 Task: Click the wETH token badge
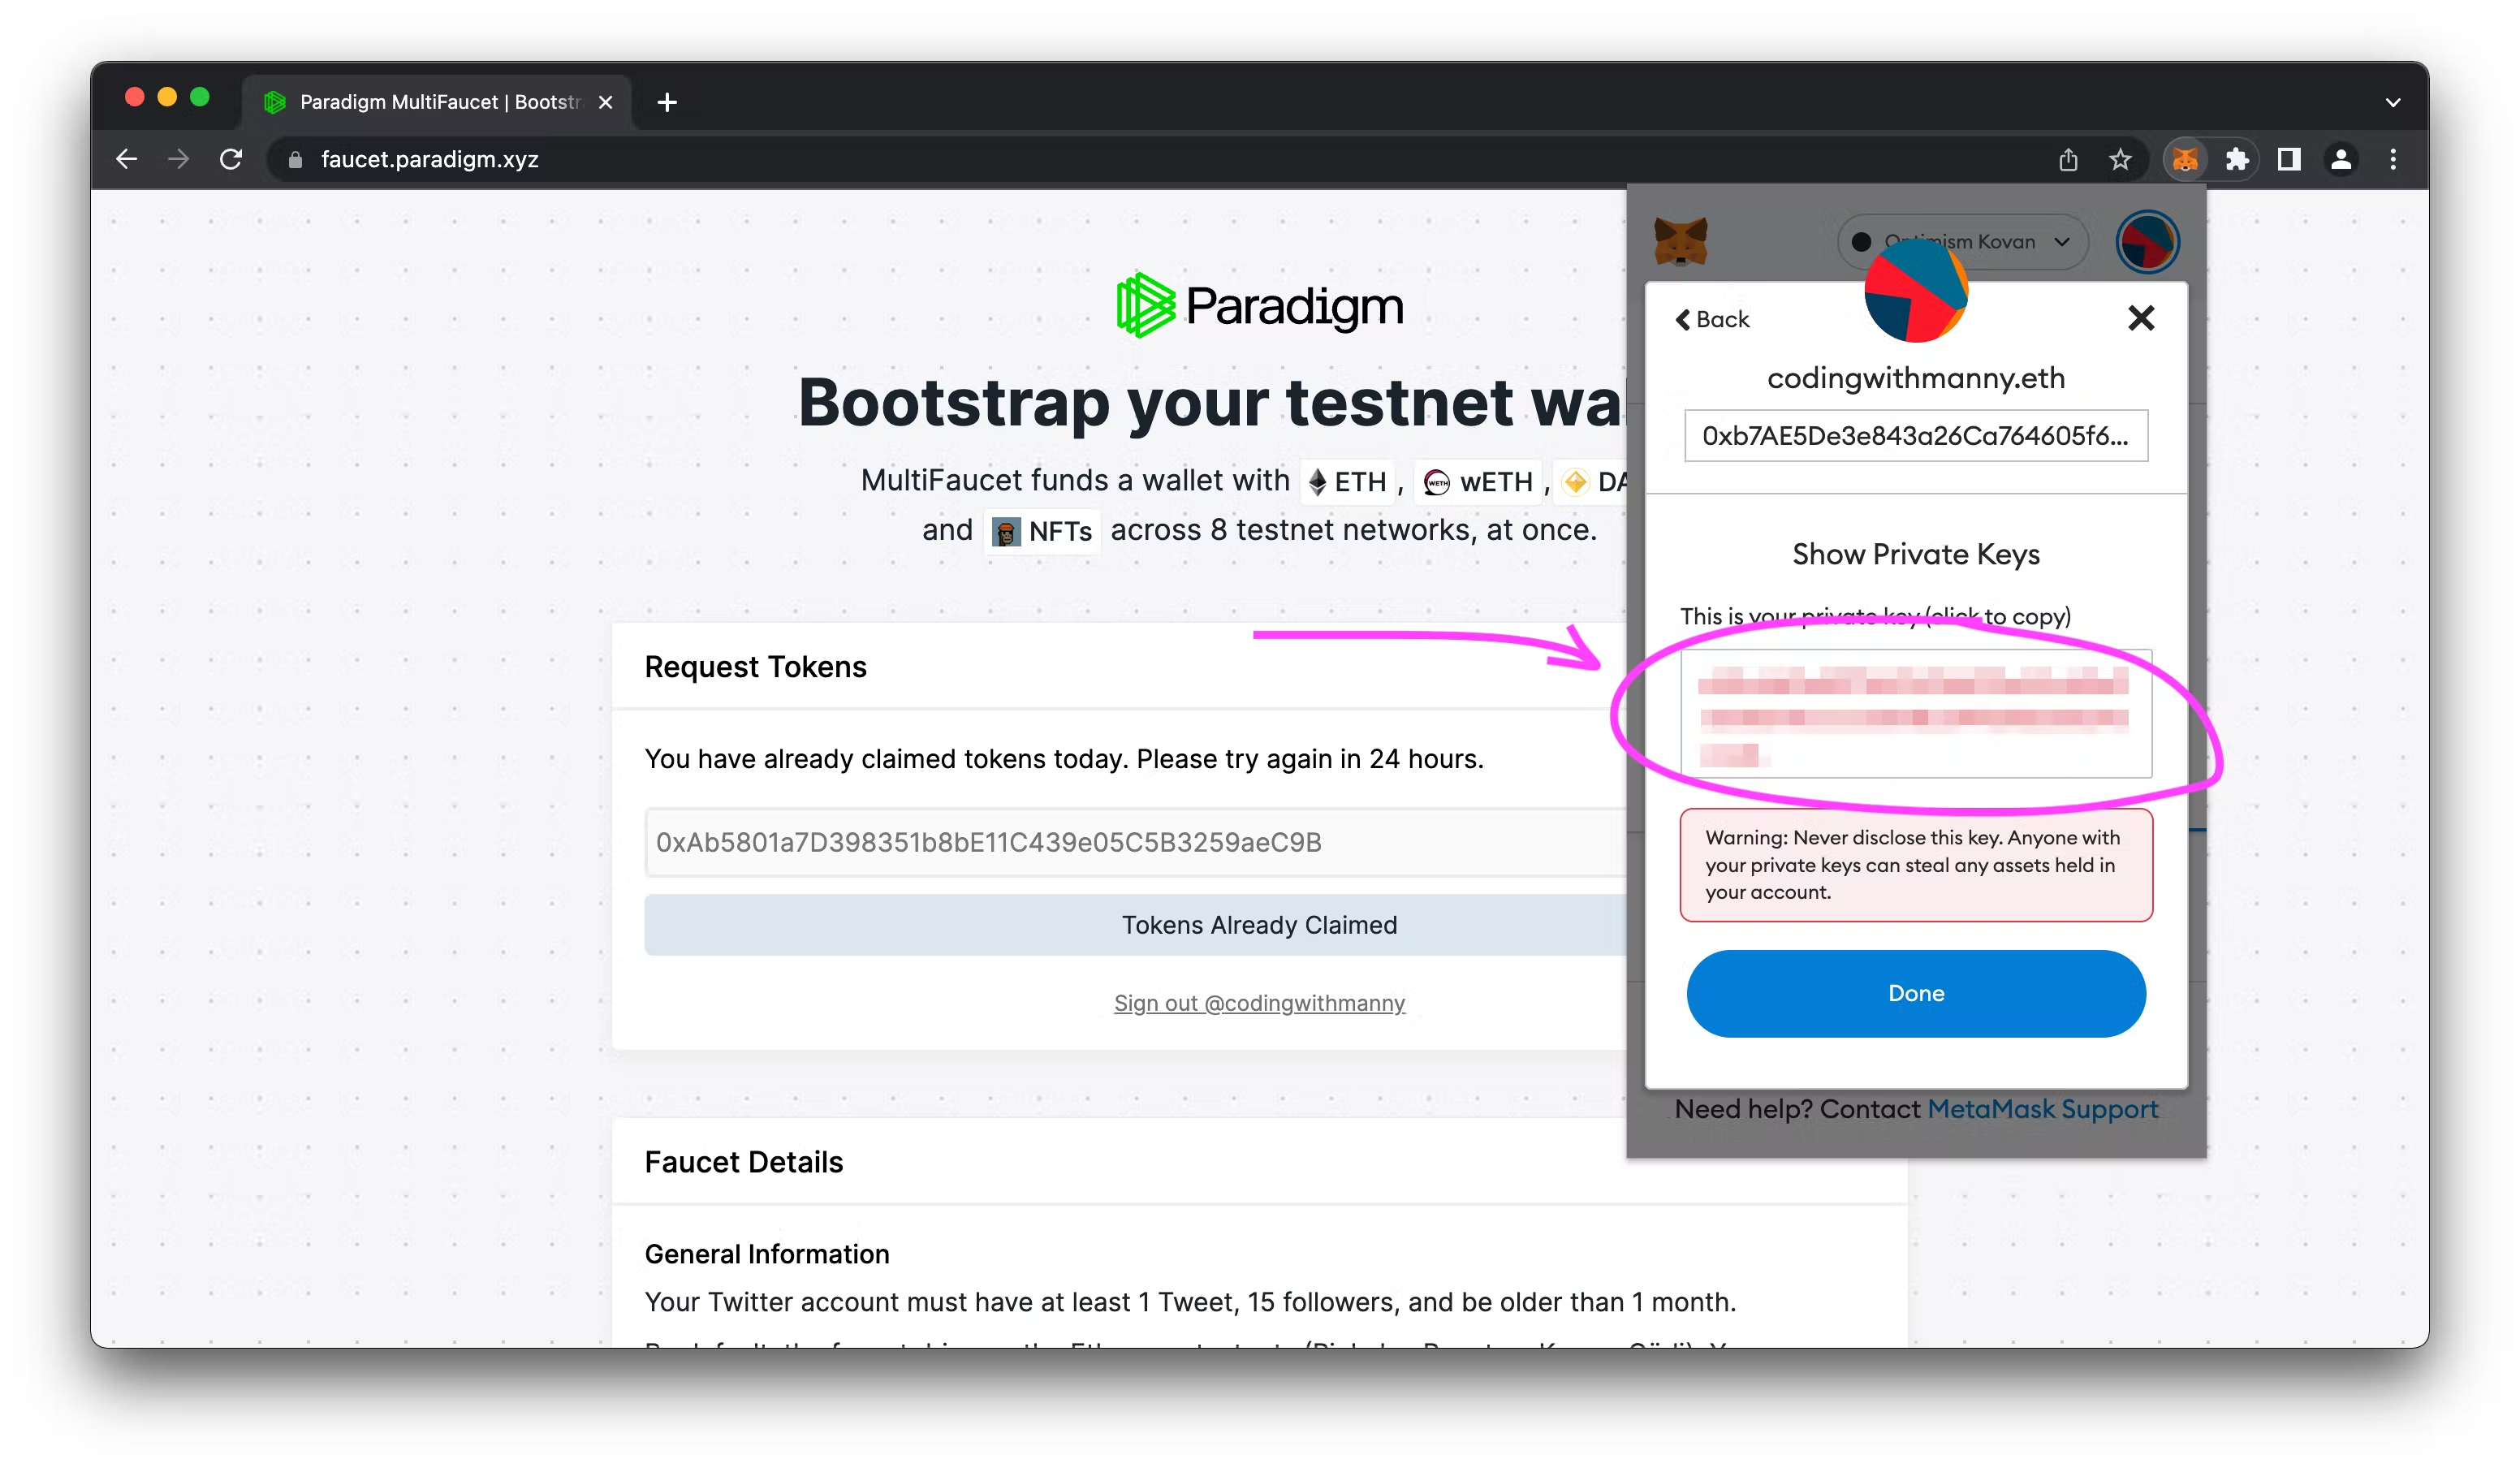click(x=1478, y=482)
